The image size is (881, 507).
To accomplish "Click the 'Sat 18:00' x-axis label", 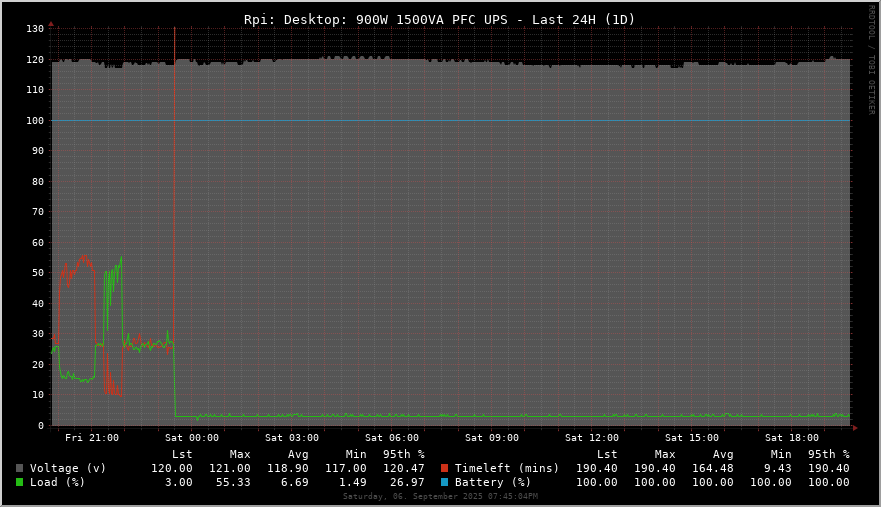I will (792, 438).
